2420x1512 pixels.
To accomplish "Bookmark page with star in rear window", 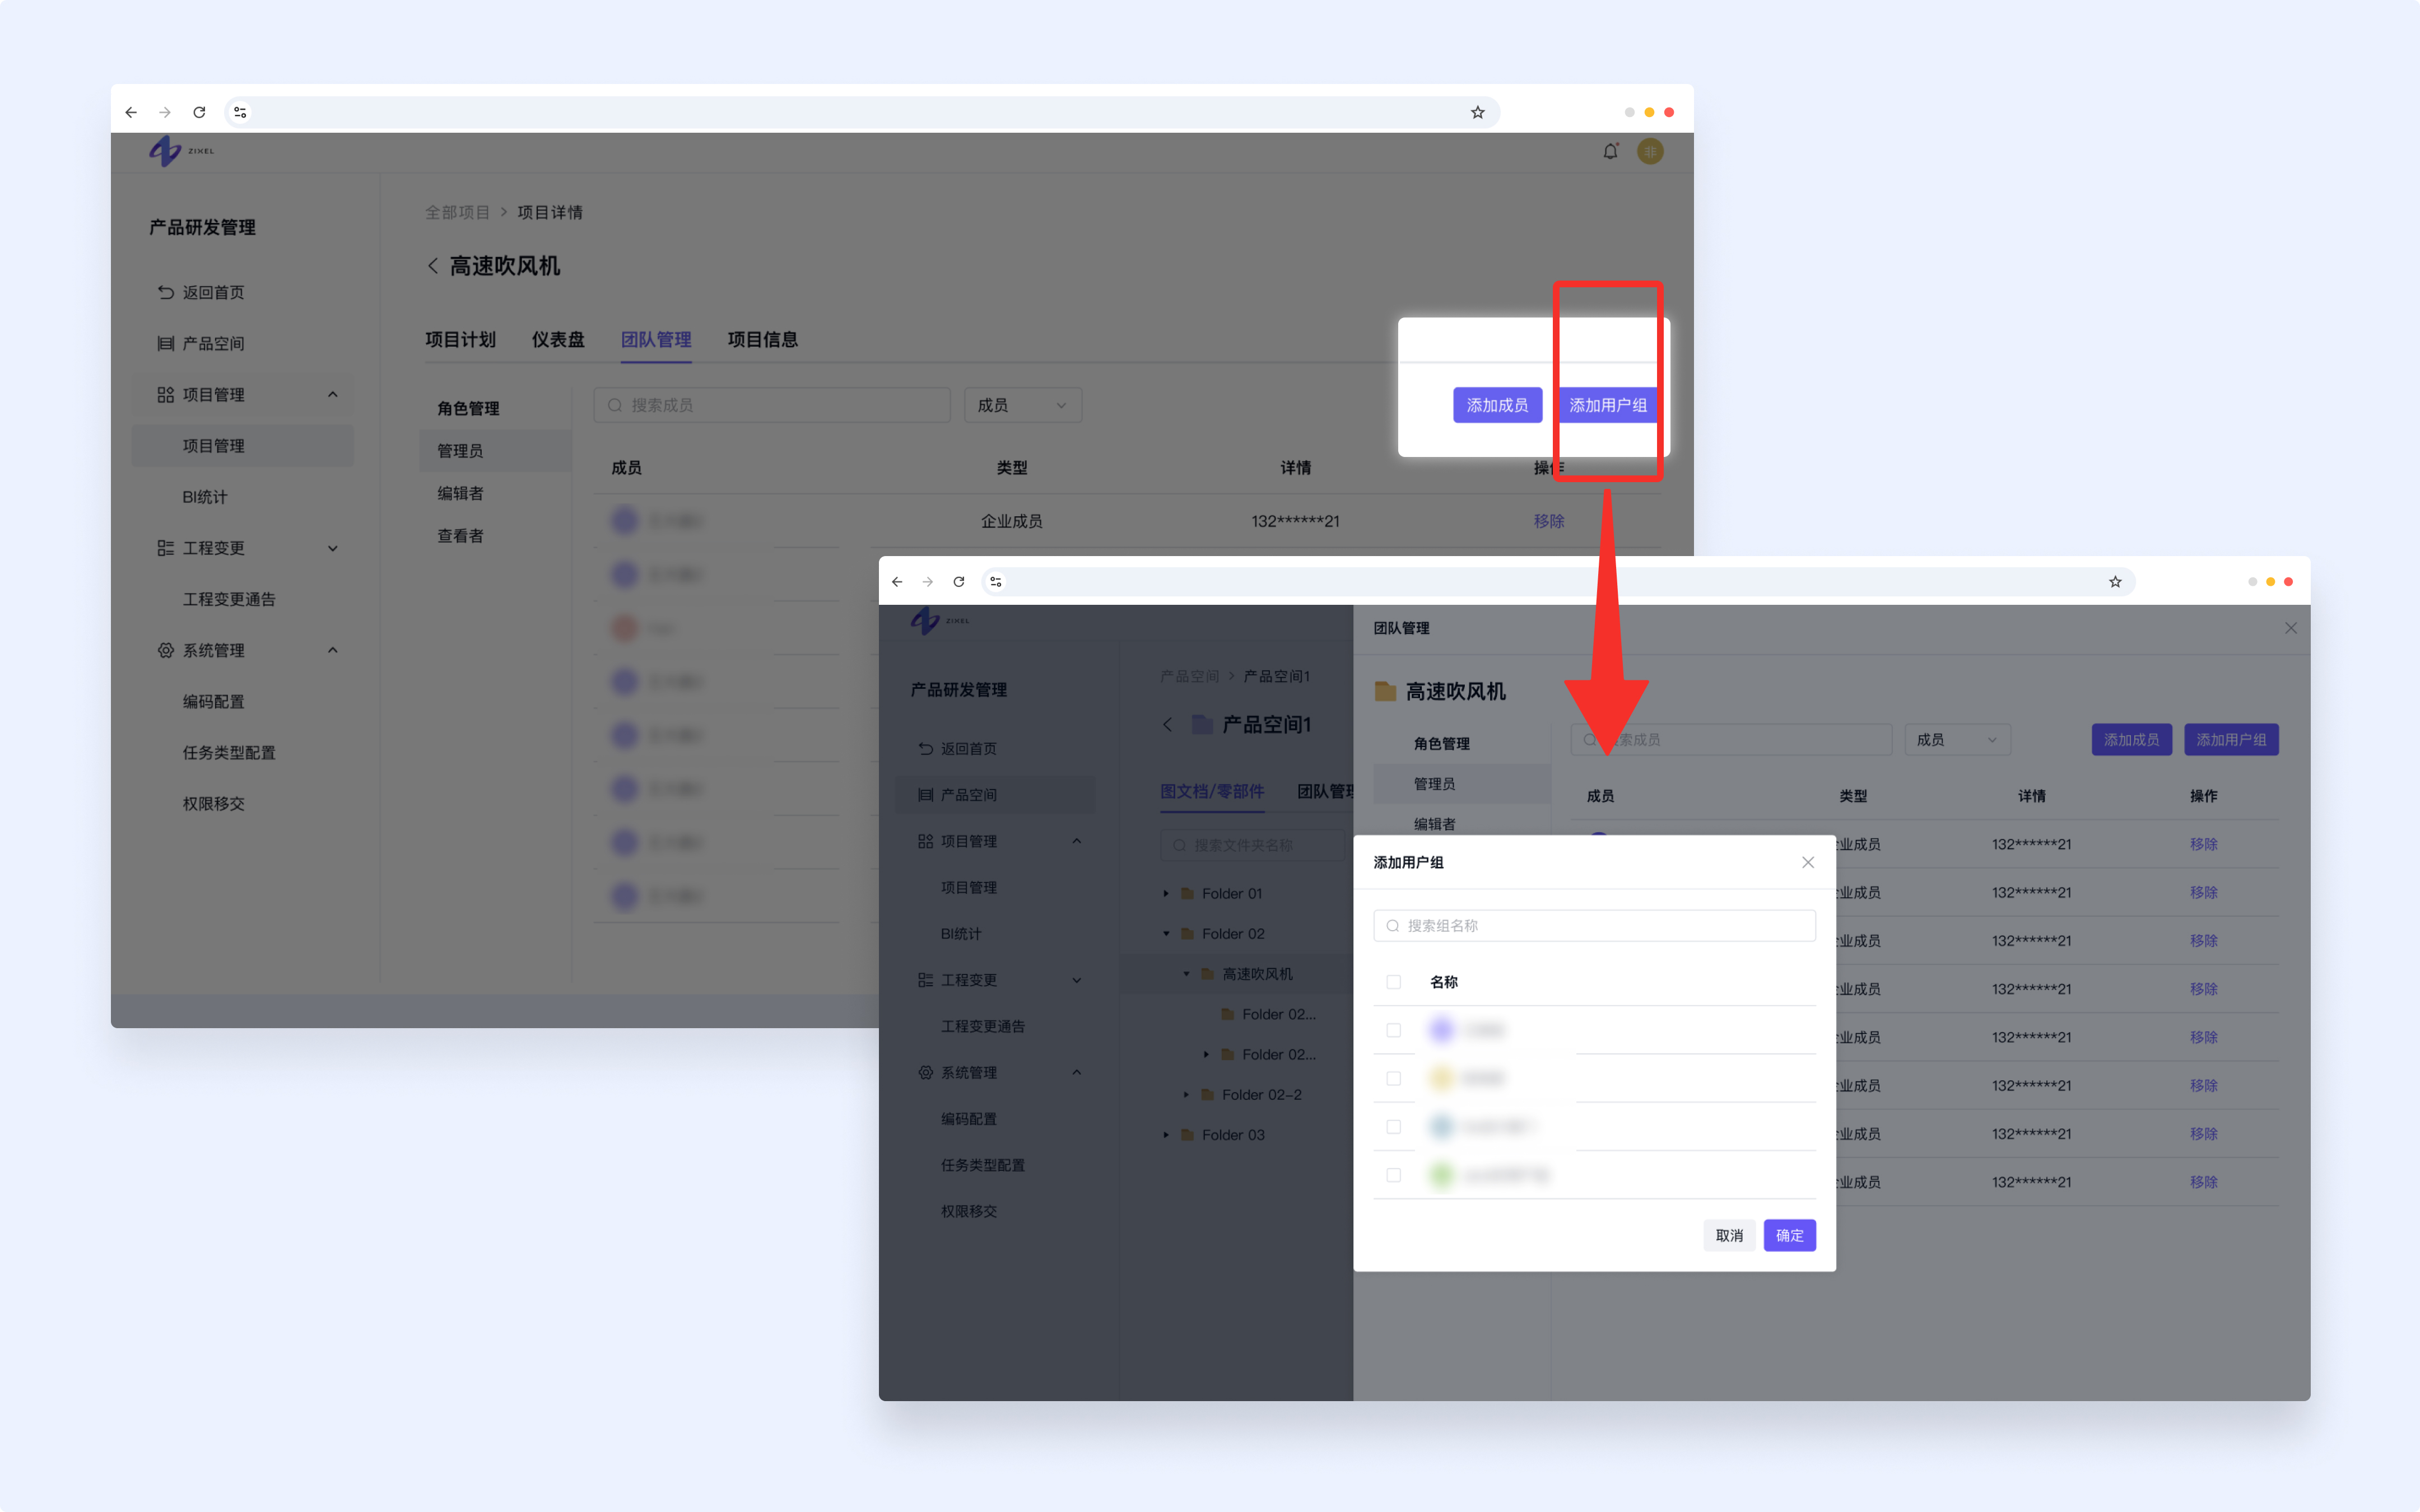I will (1477, 112).
